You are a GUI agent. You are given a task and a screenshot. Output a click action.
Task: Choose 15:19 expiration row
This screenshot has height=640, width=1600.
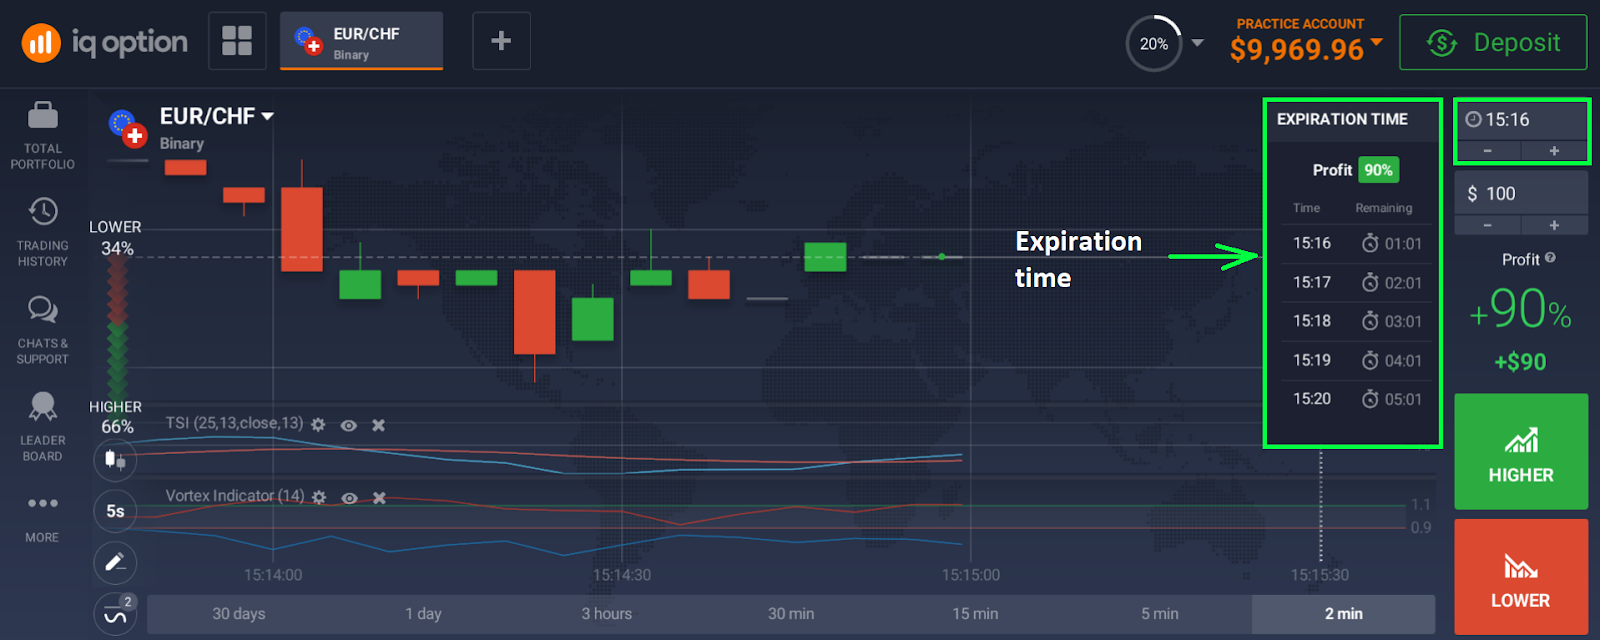coord(1357,360)
